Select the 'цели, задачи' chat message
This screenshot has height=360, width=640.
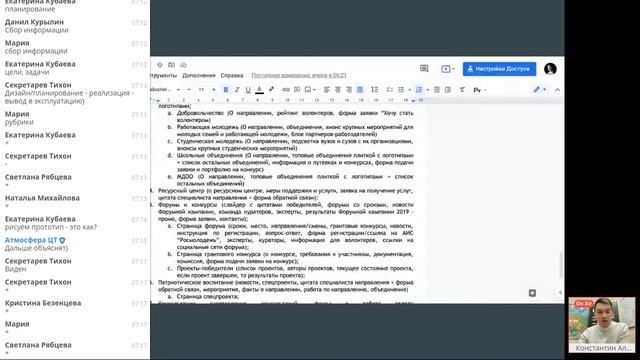(x=27, y=72)
